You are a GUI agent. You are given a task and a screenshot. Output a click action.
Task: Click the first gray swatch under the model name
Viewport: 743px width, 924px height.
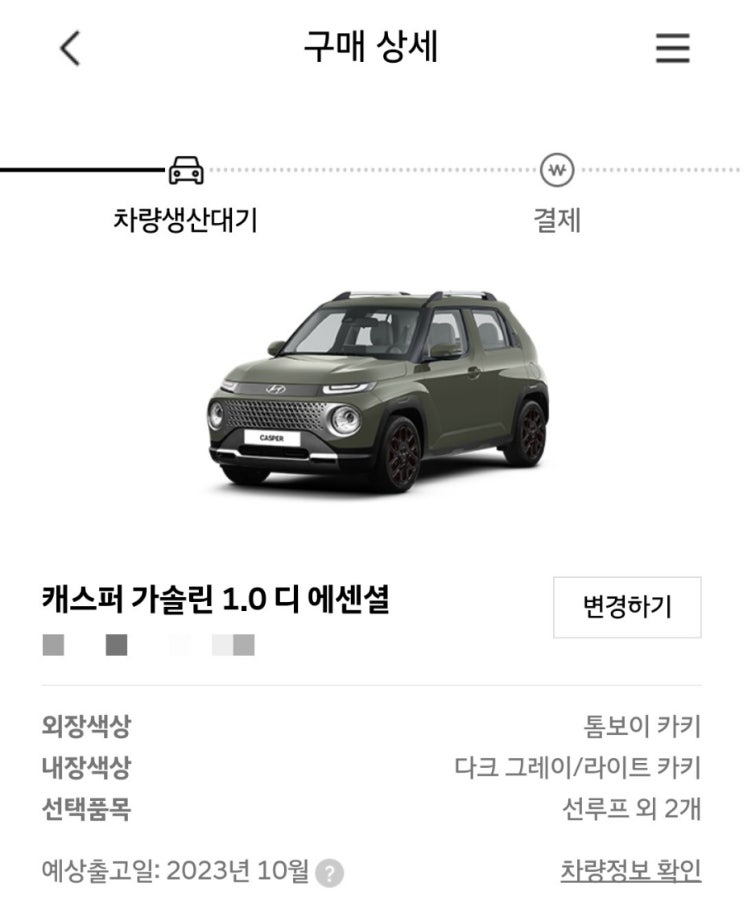(53, 645)
